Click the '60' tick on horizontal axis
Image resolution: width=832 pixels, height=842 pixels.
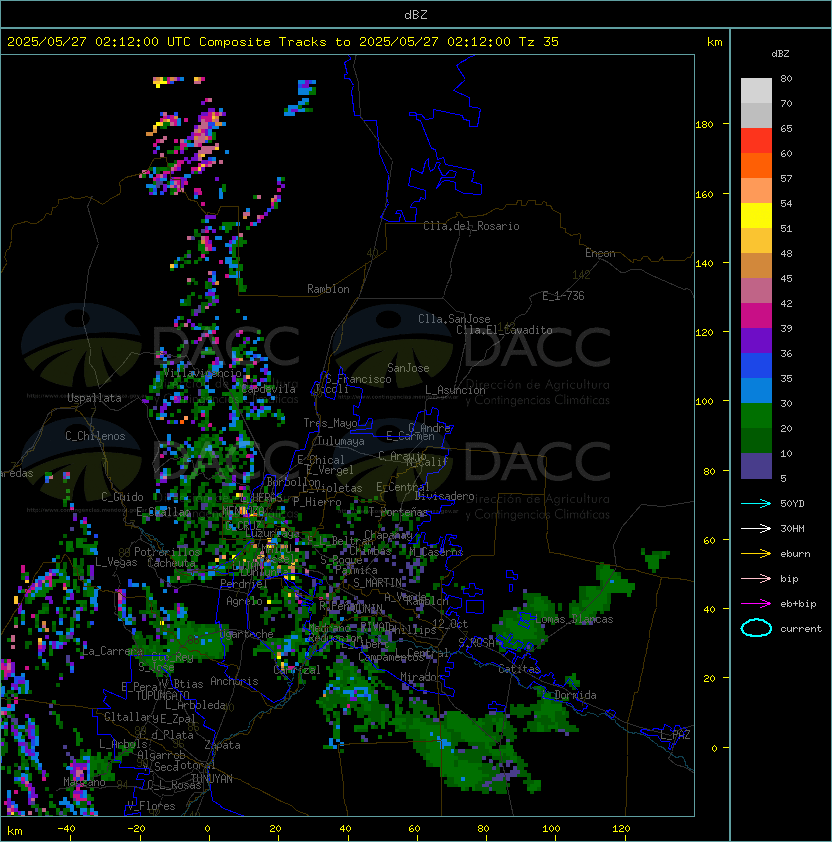(414, 829)
